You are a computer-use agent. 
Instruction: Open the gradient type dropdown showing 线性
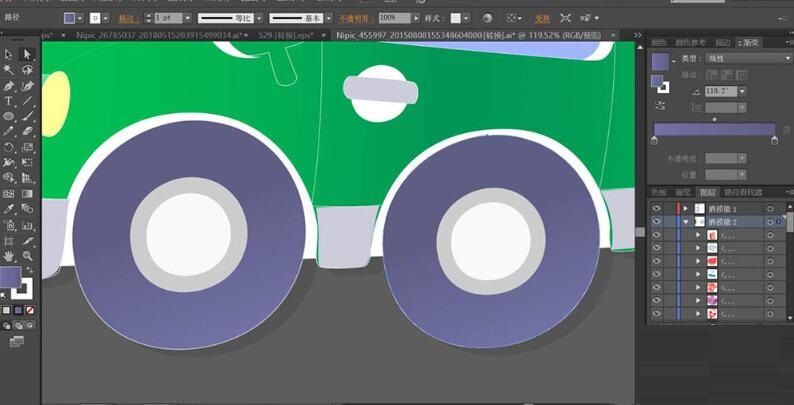[748, 58]
